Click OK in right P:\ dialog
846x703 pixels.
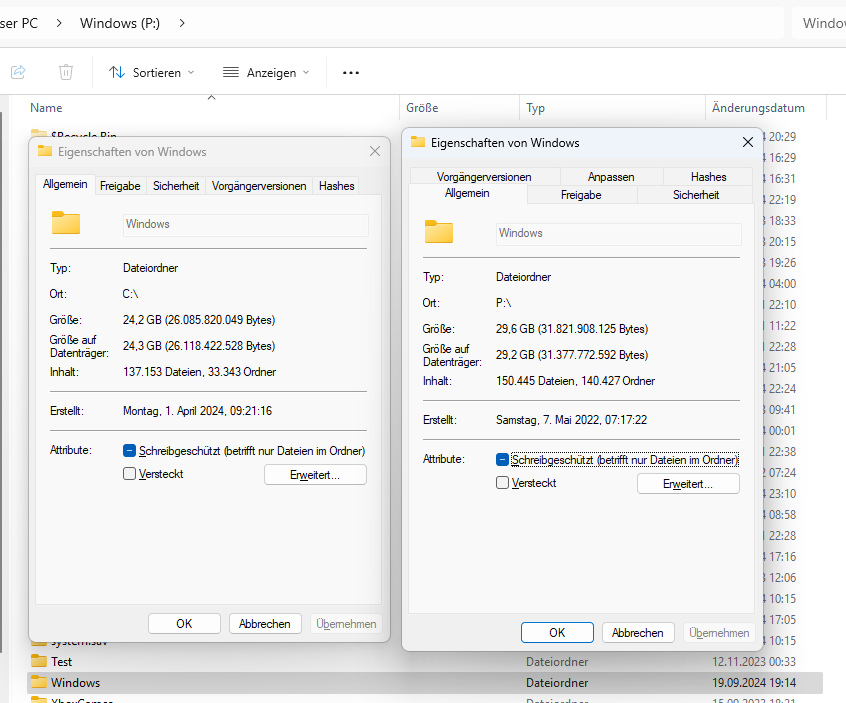557,633
